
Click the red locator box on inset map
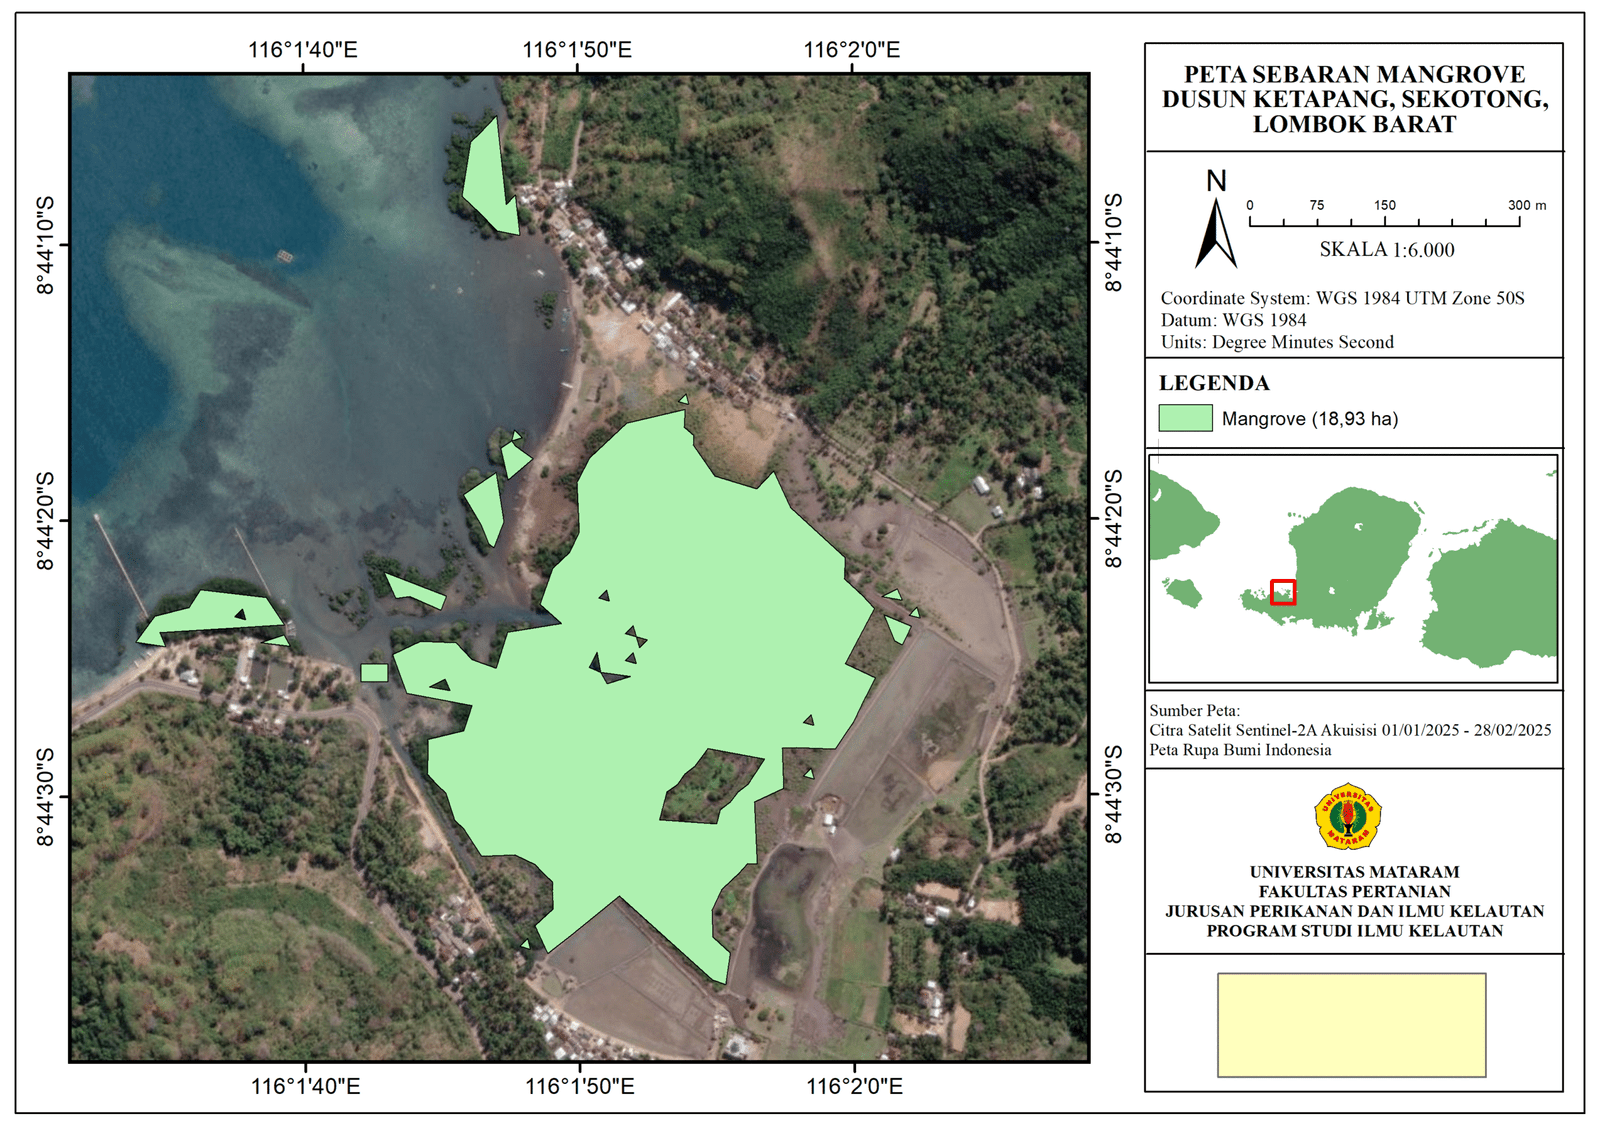coord(1282,592)
